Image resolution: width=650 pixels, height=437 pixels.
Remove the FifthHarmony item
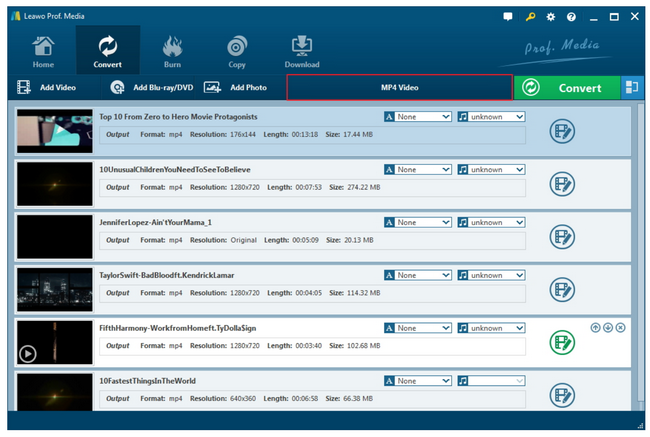pos(620,328)
